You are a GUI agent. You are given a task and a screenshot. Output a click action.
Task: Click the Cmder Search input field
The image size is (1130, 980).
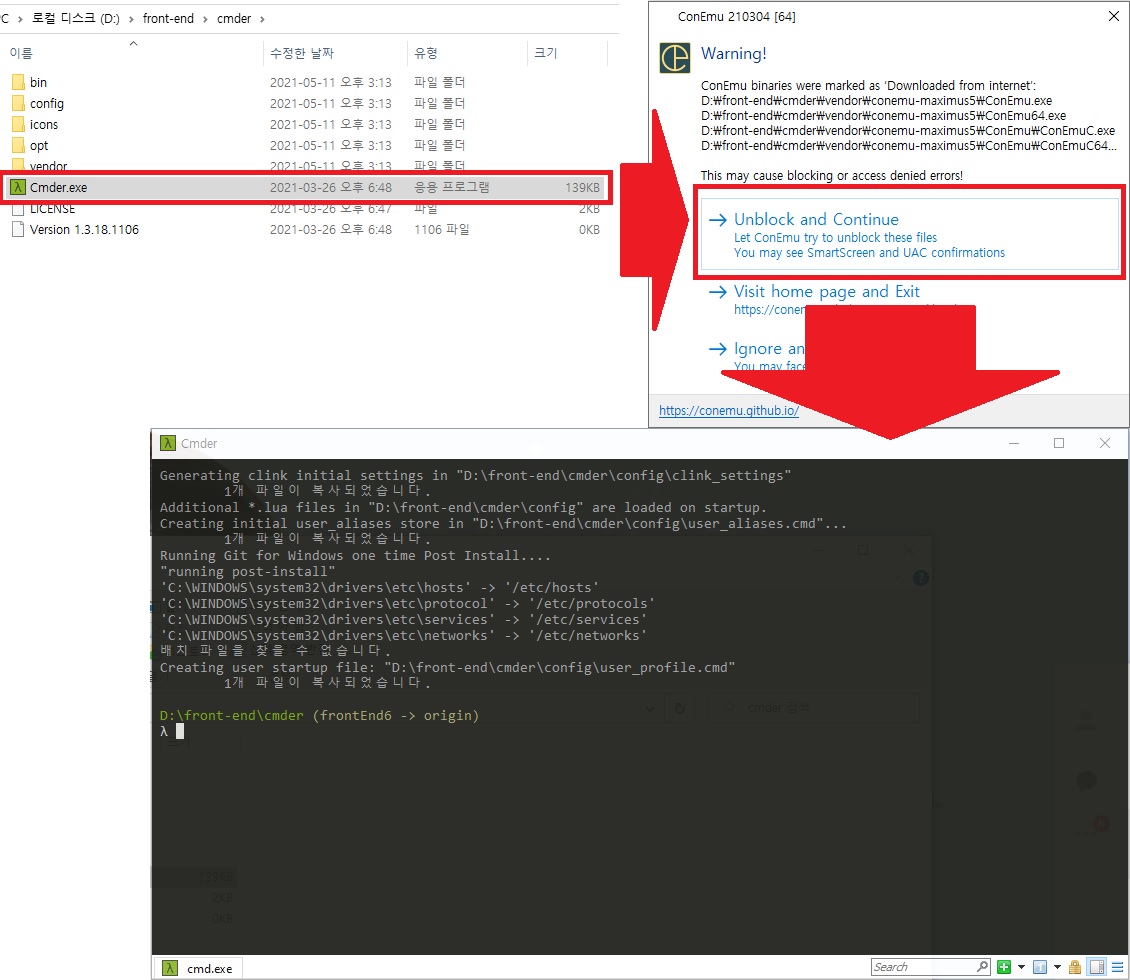point(922,967)
